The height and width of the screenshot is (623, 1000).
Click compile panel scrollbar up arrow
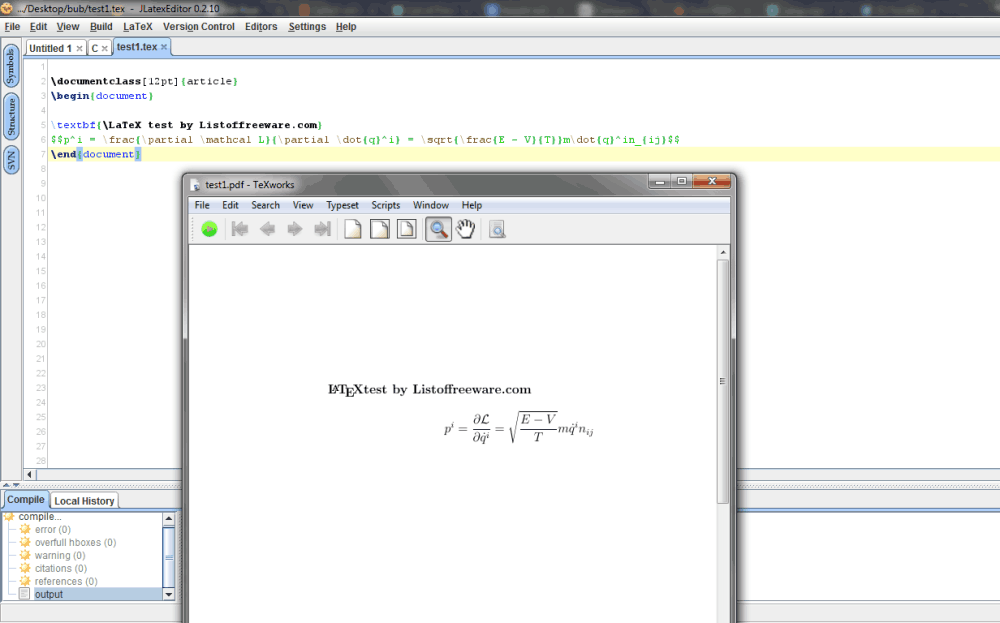tap(169, 518)
